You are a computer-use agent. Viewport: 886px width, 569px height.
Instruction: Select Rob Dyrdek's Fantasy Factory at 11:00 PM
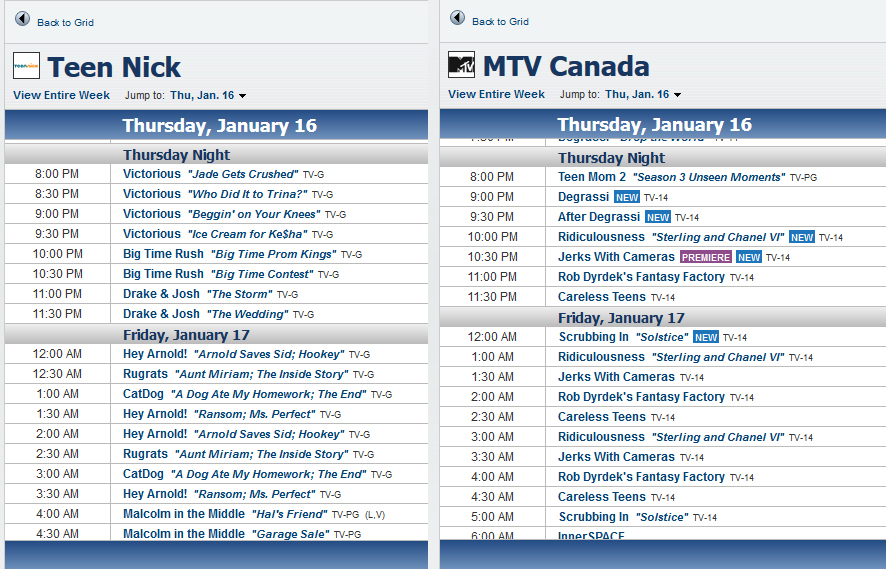(641, 277)
